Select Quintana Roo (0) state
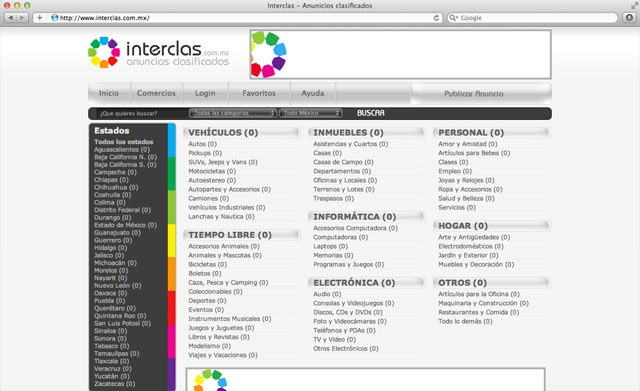This screenshot has width=640, height=391. point(120,315)
